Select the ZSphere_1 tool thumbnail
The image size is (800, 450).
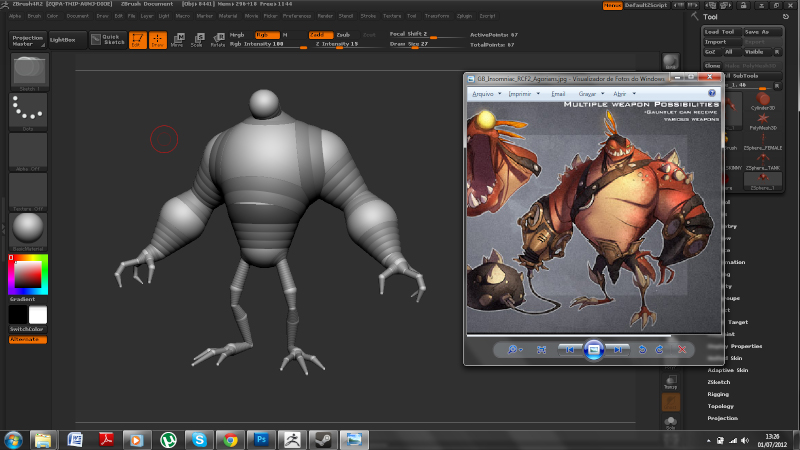[763, 181]
